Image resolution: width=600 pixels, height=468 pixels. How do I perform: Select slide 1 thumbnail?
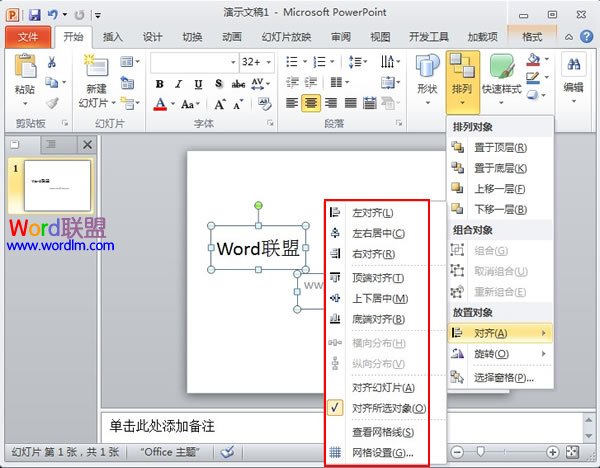(x=57, y=186)
